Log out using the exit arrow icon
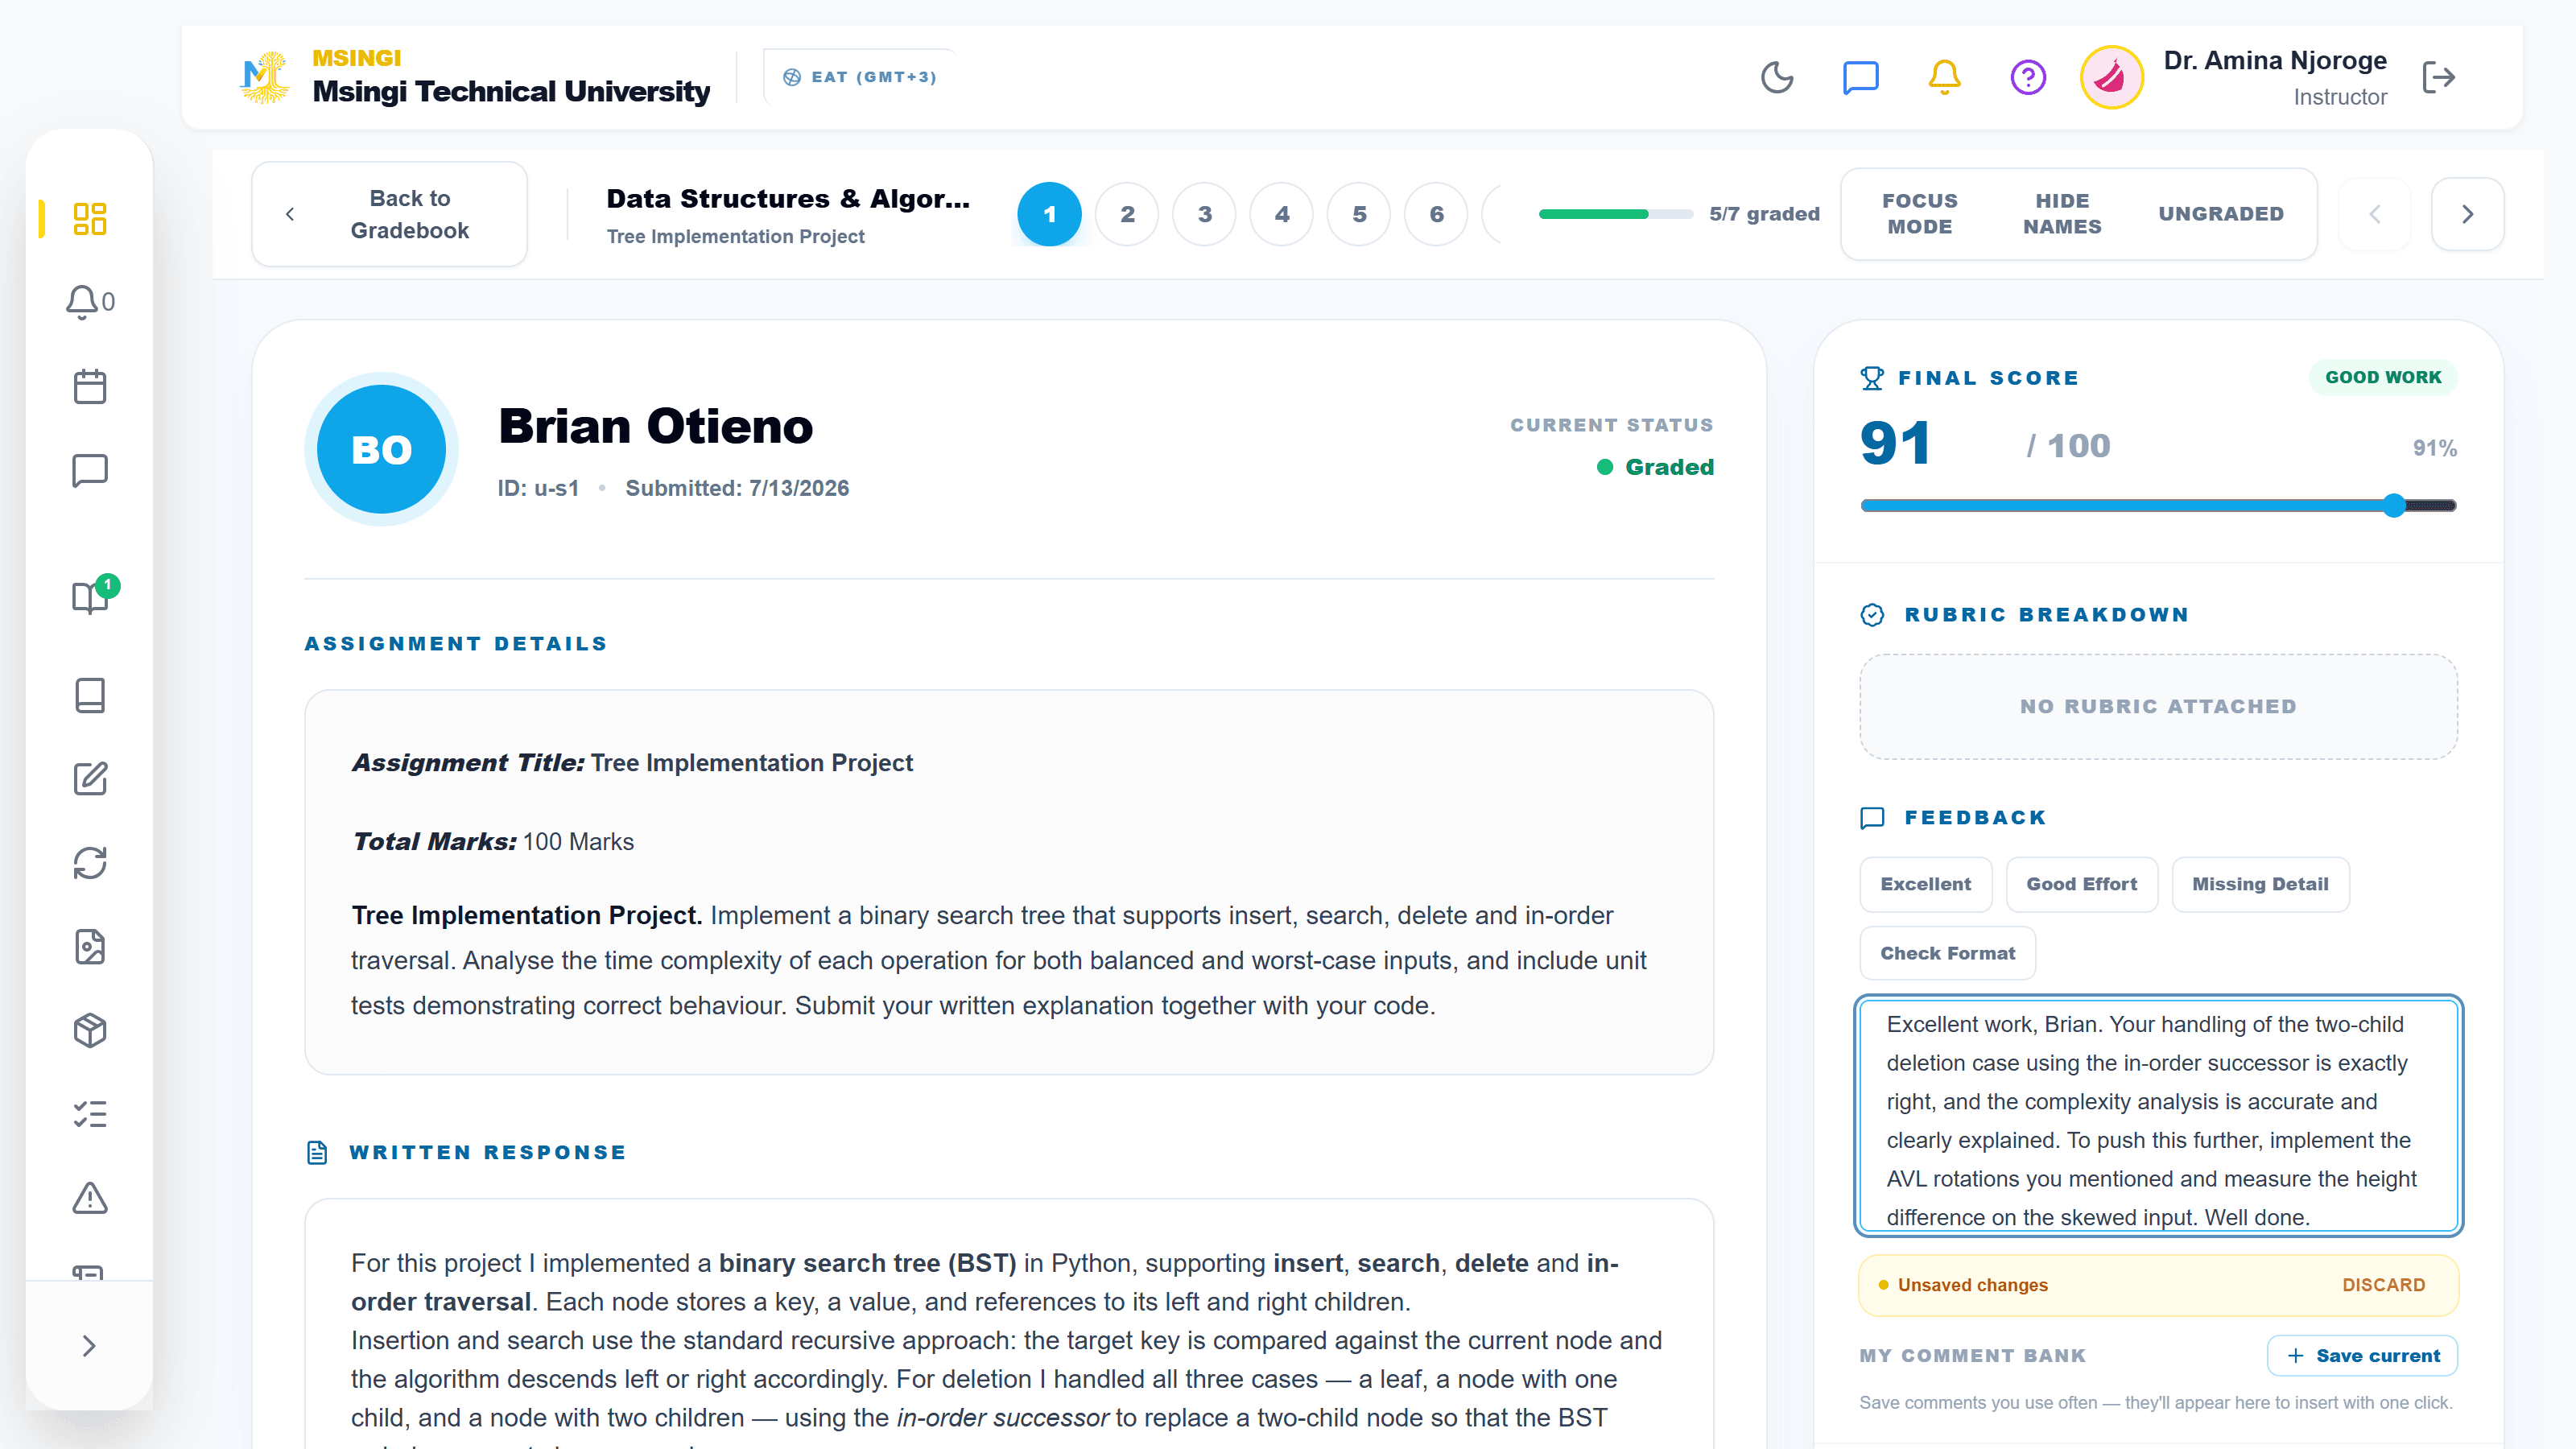Image resolution: width=2576 pixels, height=1449 pixels. click(x=2439, y=77)
